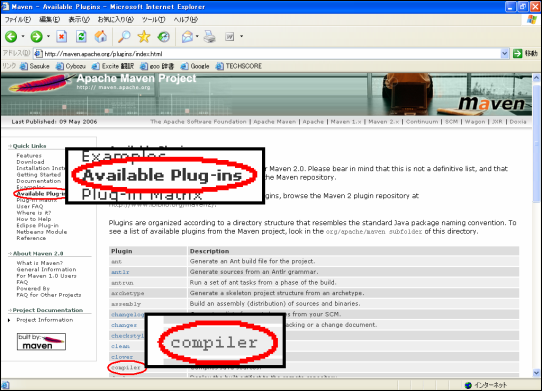Click the Apache Software Foundation link

198,122
